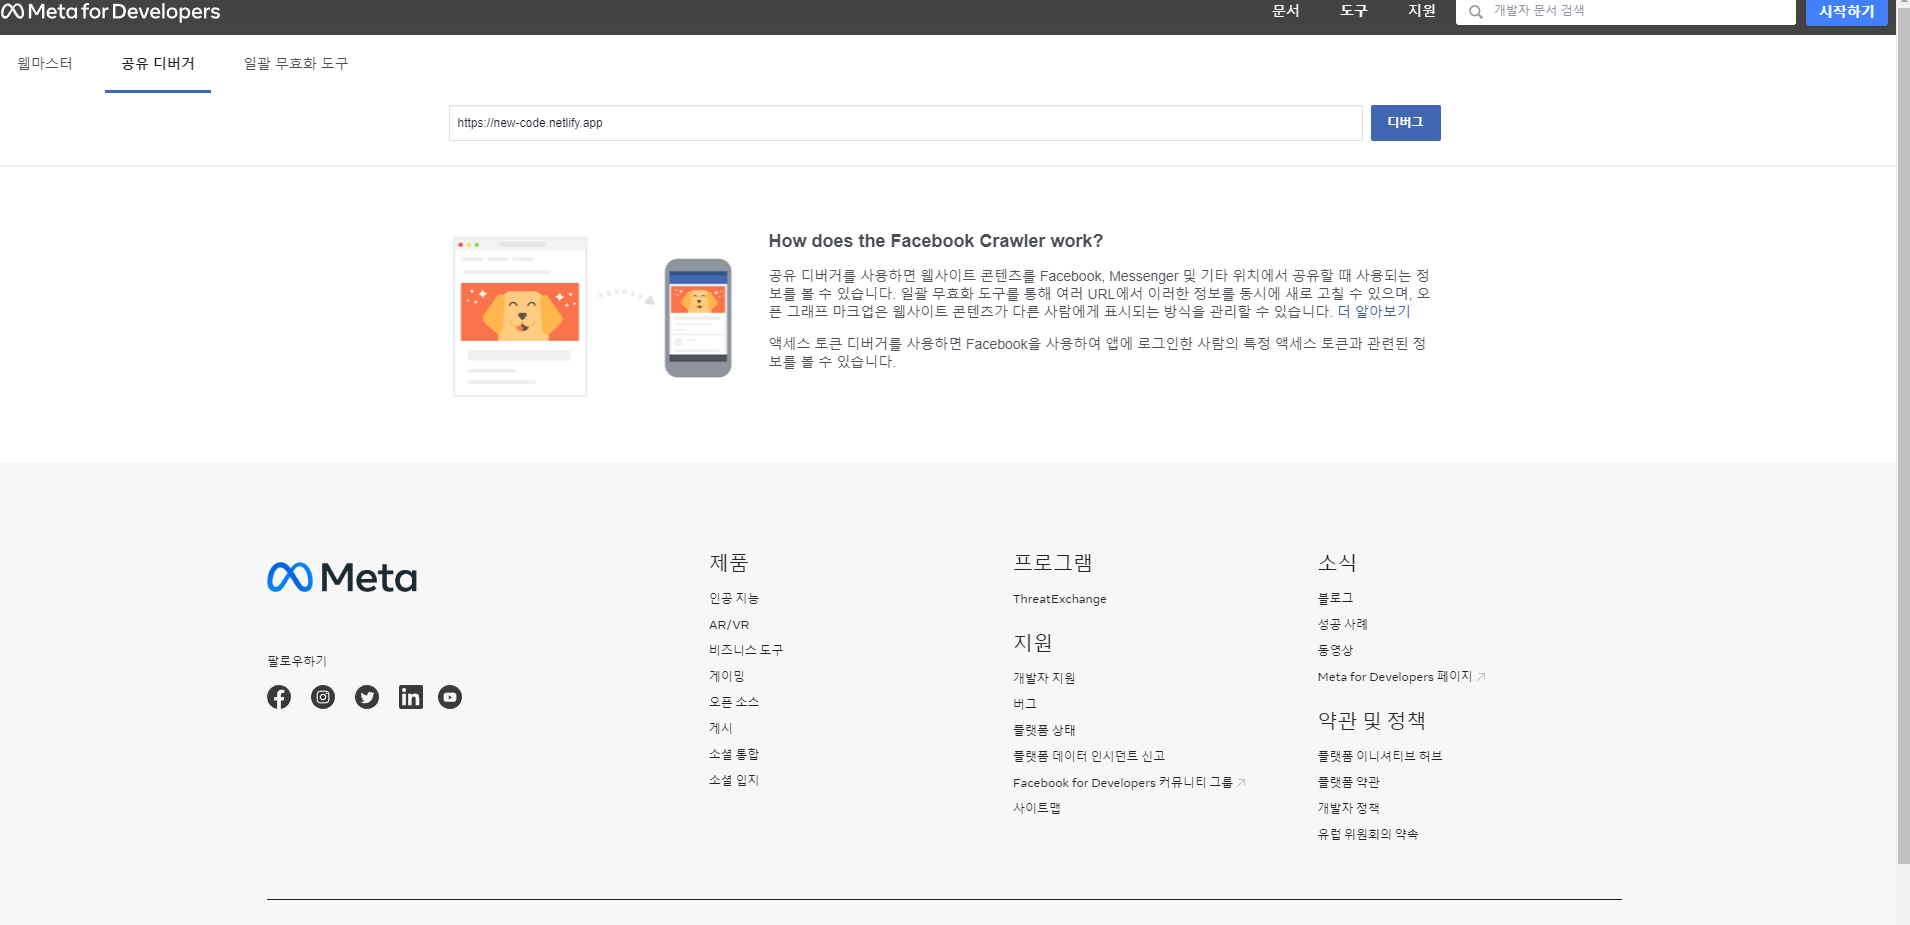The image size is (1910, 925).
Task: Open the 비즈니스 도구 footer link
Action: point(746,650)
